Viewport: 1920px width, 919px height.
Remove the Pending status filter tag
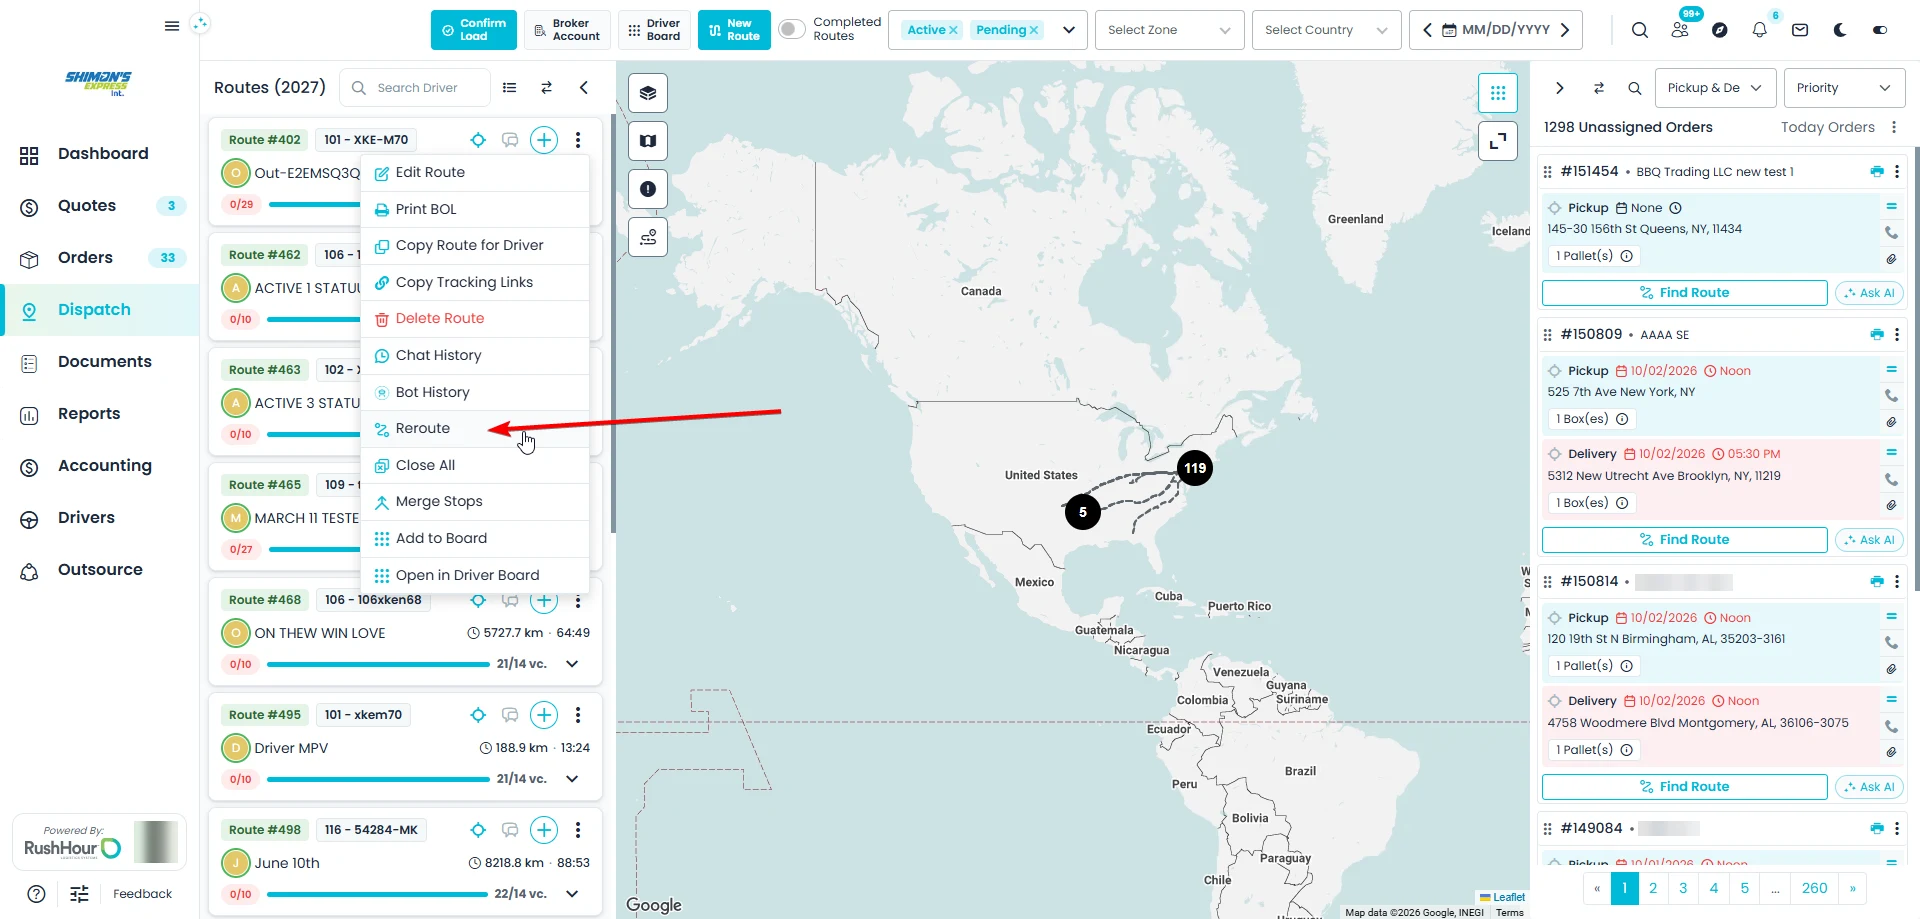[1034, 30]
